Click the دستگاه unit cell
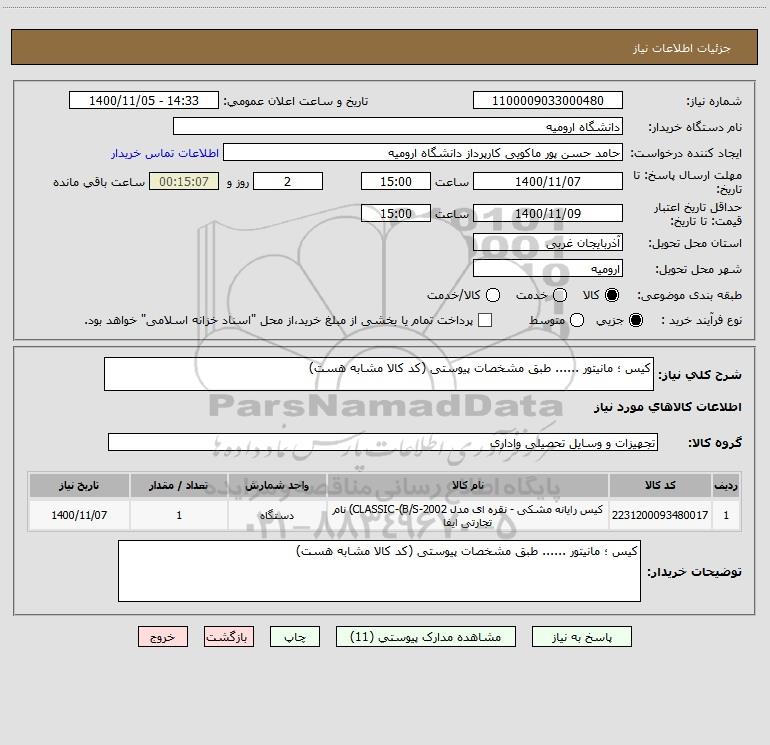The height and width of the screenshot is (745, 770). (277, 515)
